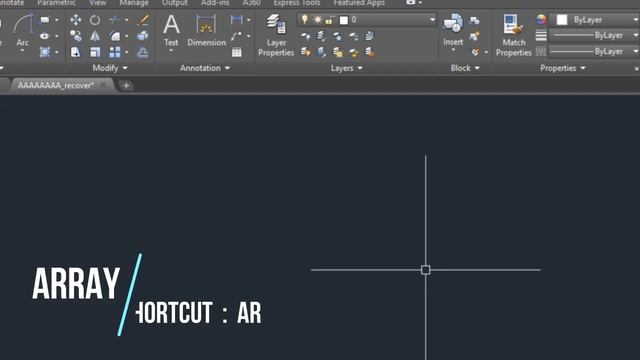Click the Erase tool icon

click(142, 20)
